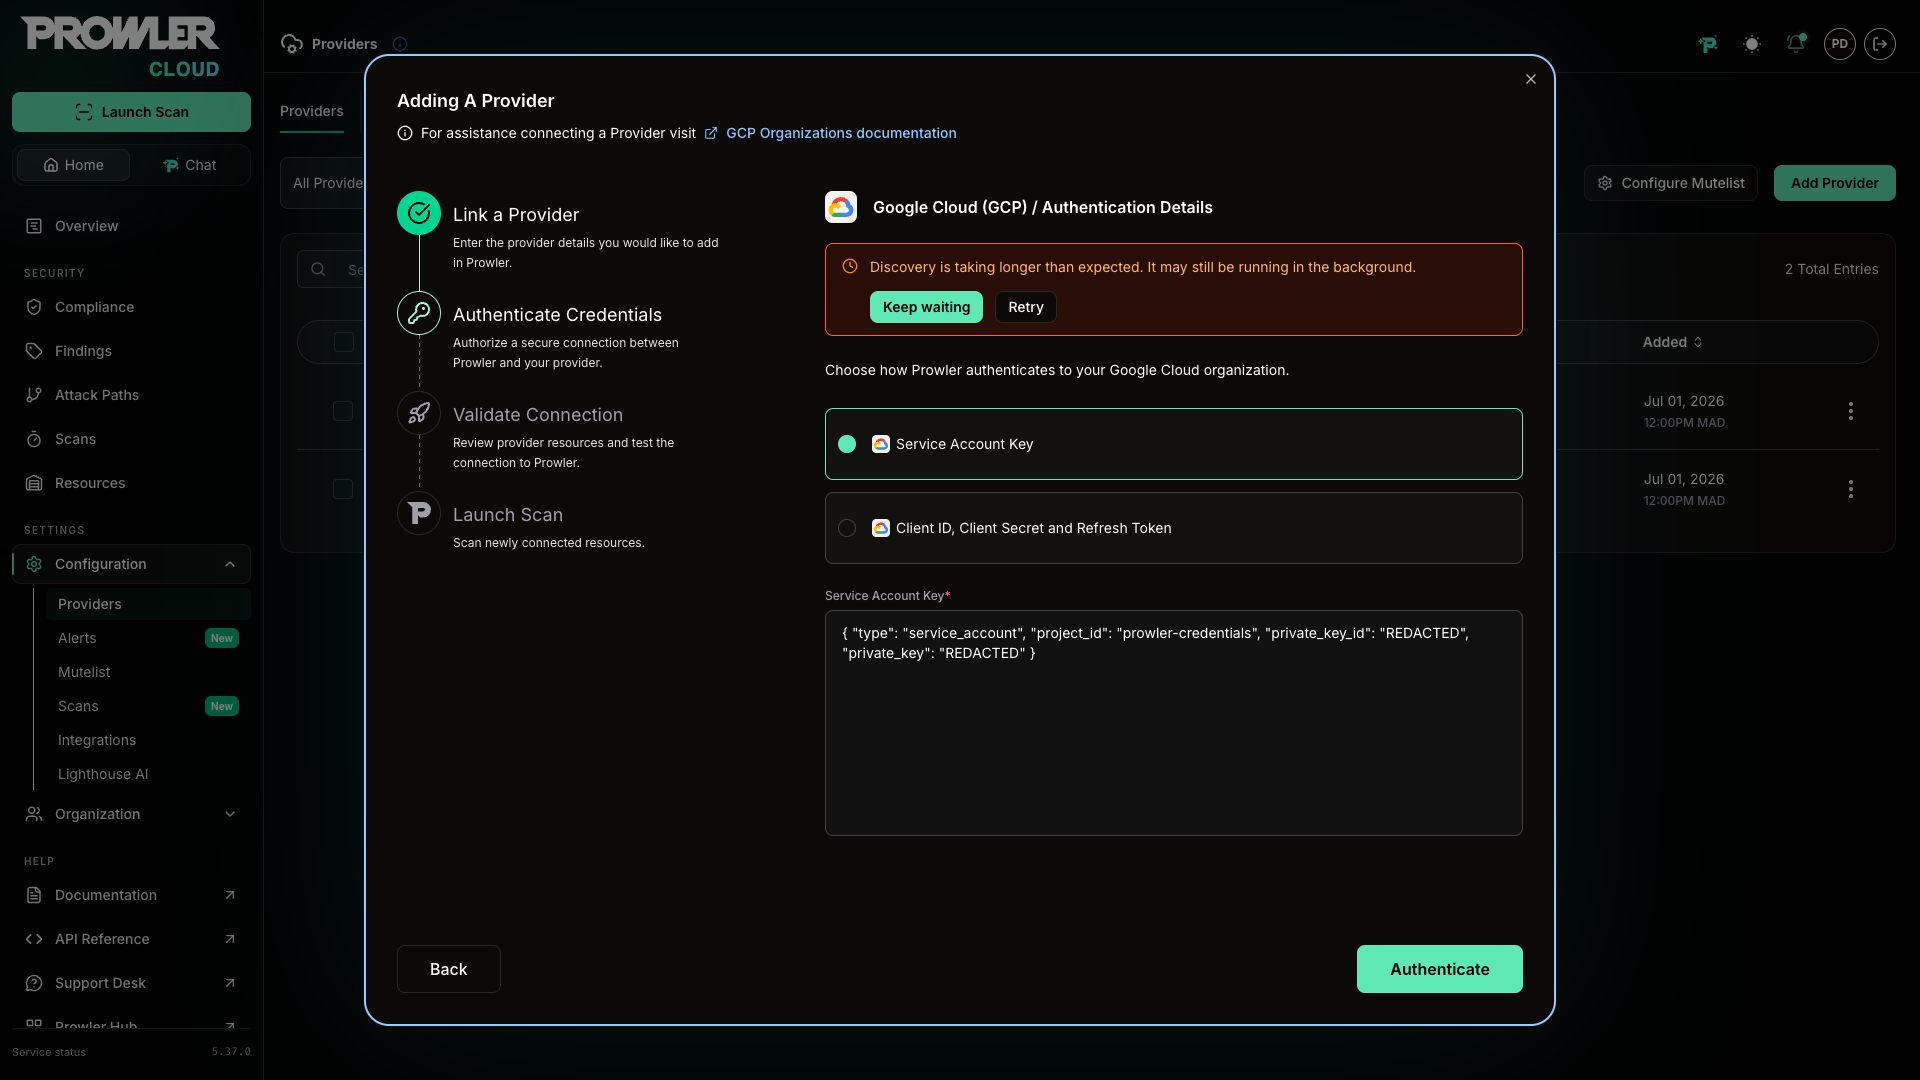Screen dimensions: 1920x1080
Task: Open the Lighthouse AI icon in header
Action: (1708, 44)
